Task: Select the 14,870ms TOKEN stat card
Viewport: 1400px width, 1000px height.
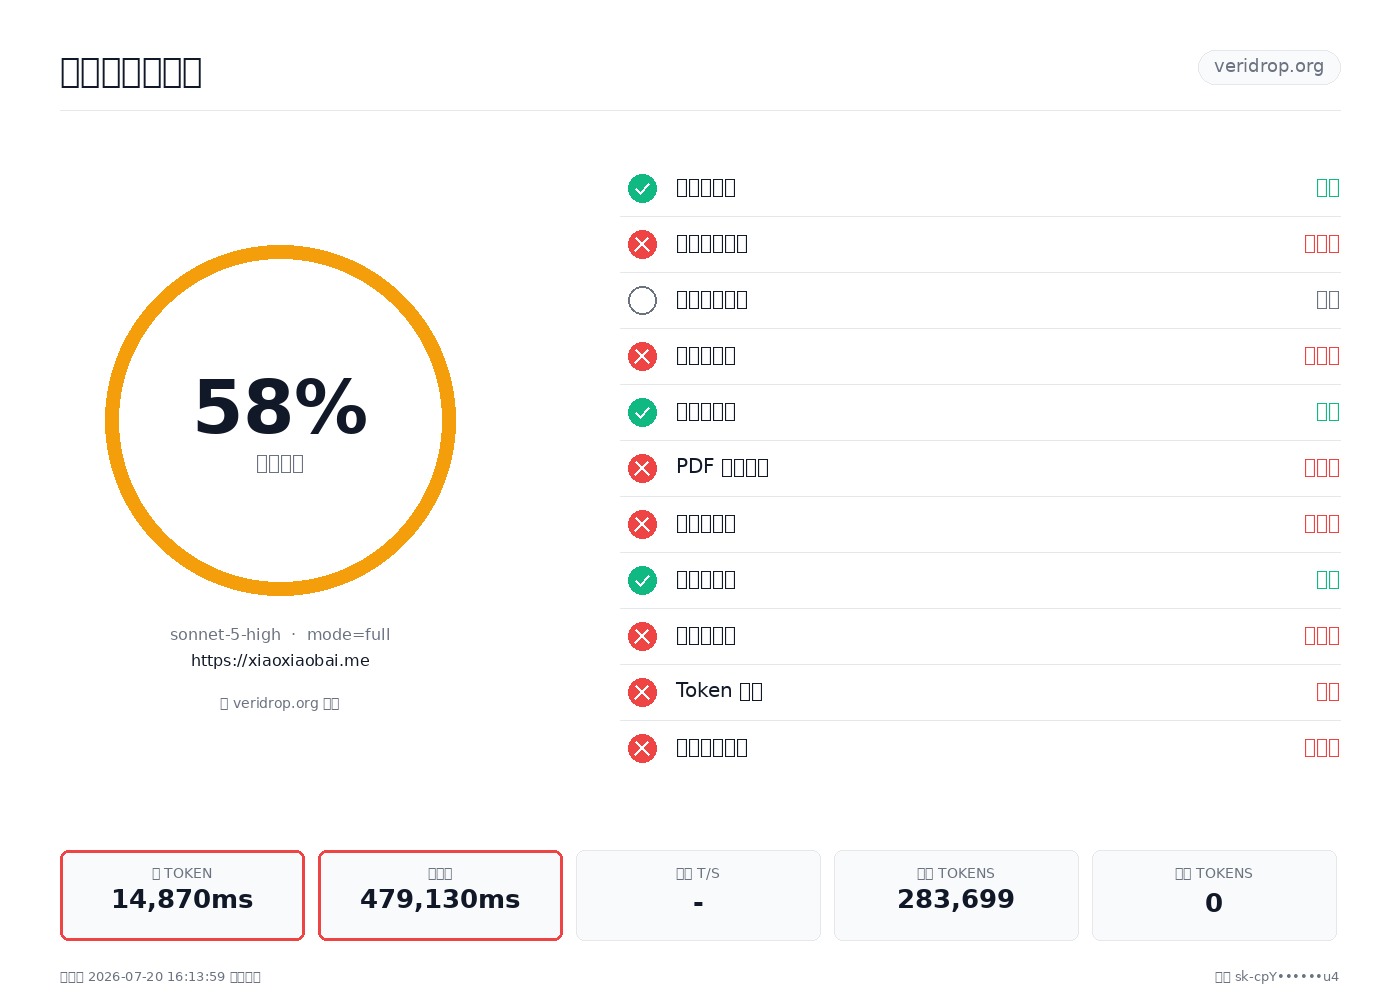Action: (182, 895)
